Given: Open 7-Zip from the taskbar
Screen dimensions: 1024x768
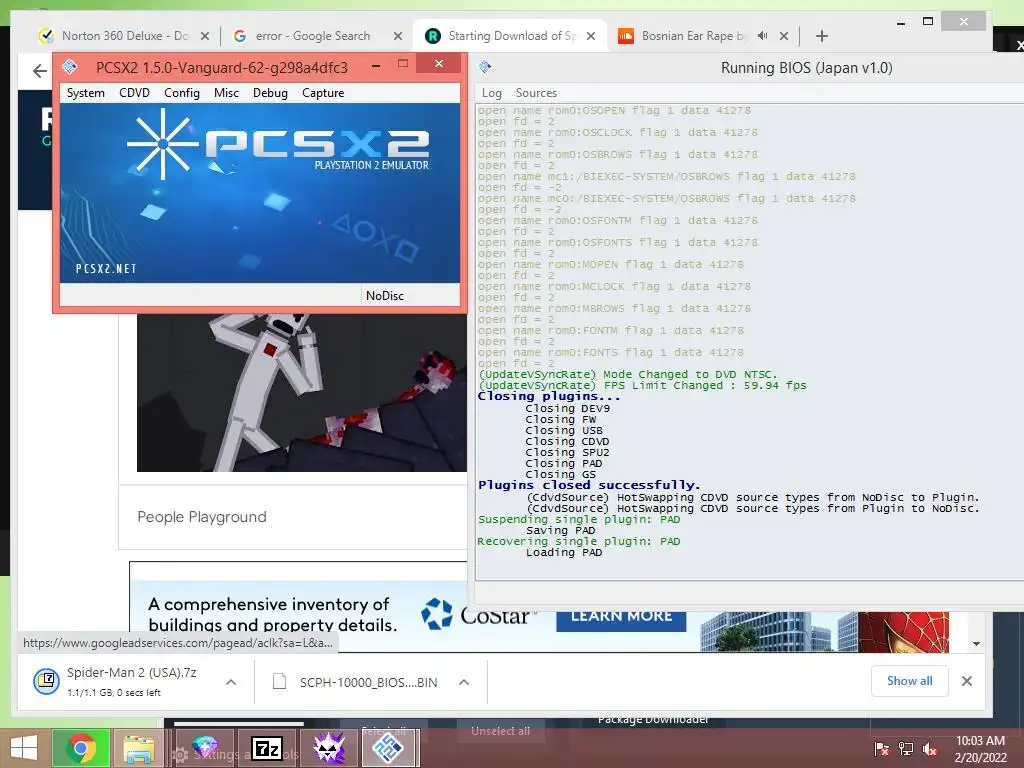Looking at the screenshot, I should coord(266,748).
